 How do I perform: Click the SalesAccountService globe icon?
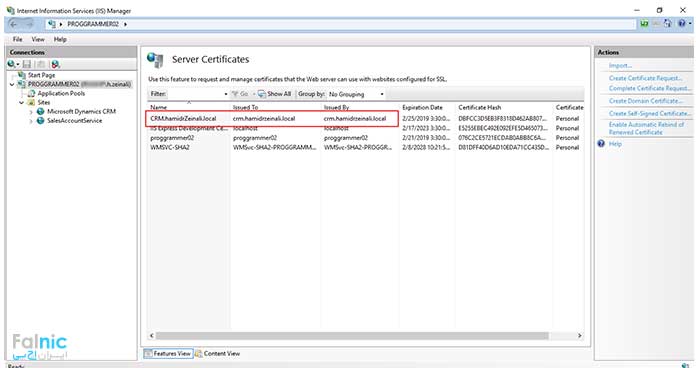click(40, 120)
